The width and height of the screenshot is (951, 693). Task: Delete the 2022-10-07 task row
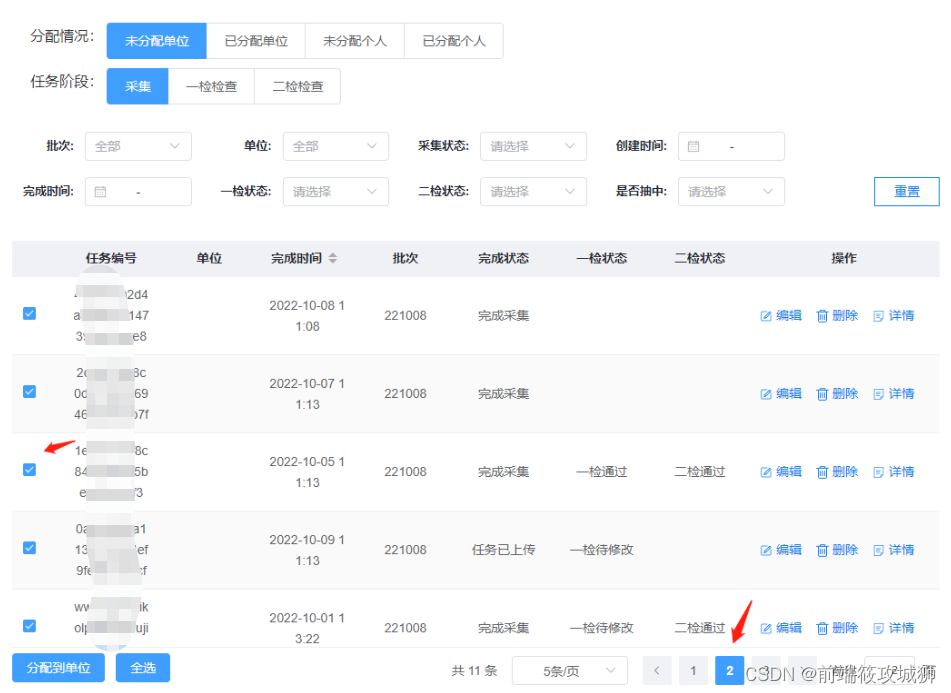[837, 394]
